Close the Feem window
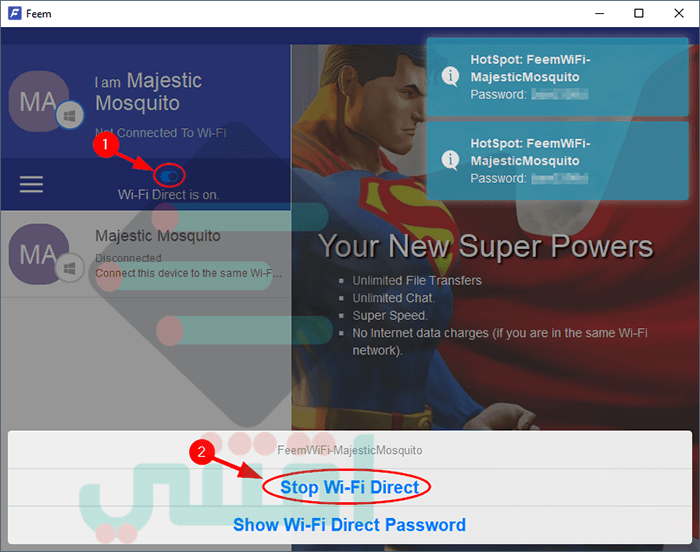700x552 pixels. point(679,13)
